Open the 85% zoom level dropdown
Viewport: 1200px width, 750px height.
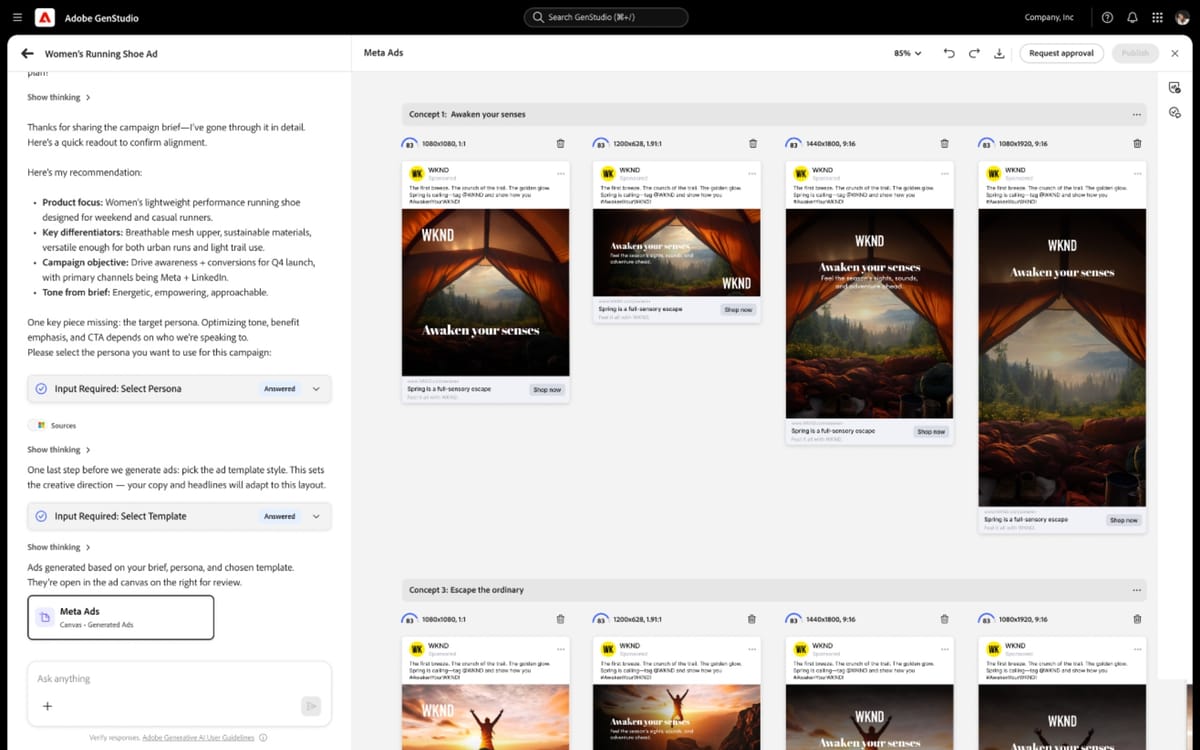903,53
